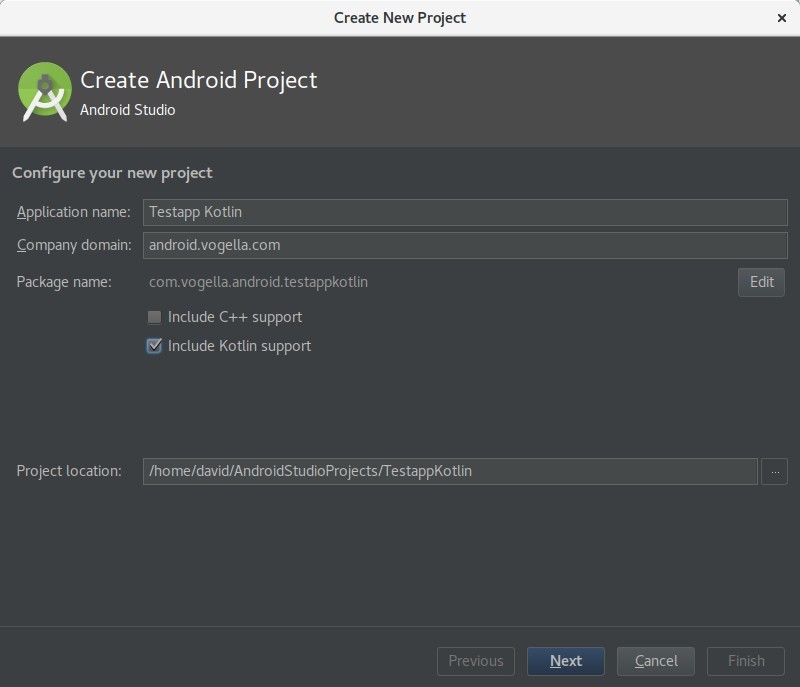Click the 'Include Kotlin support' label text
Image resolution: width=800 pixels, height=687 pixels.
pyautogui.click(x=239, y=346)
